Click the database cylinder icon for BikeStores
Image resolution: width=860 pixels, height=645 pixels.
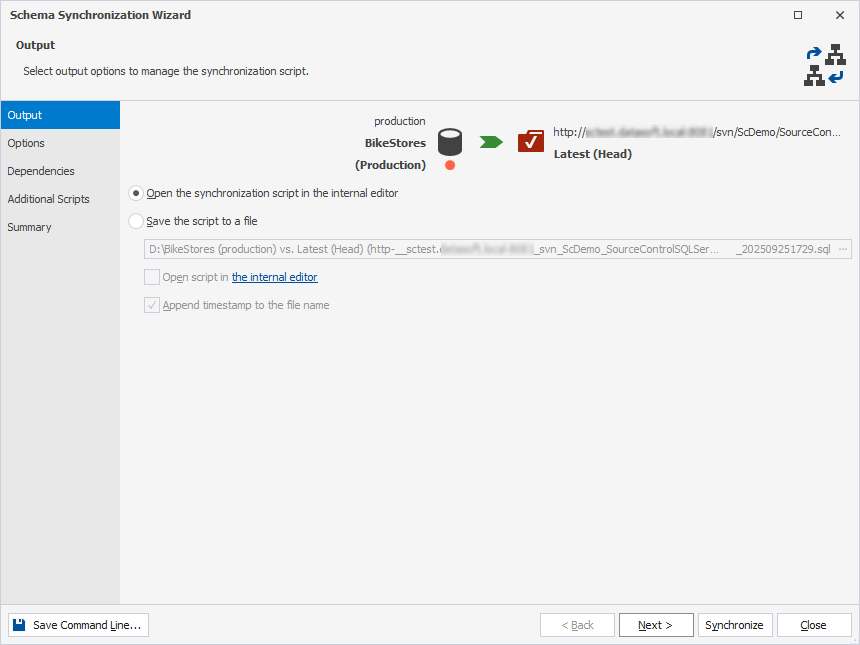pyautogui.click(x=450, y=142)
